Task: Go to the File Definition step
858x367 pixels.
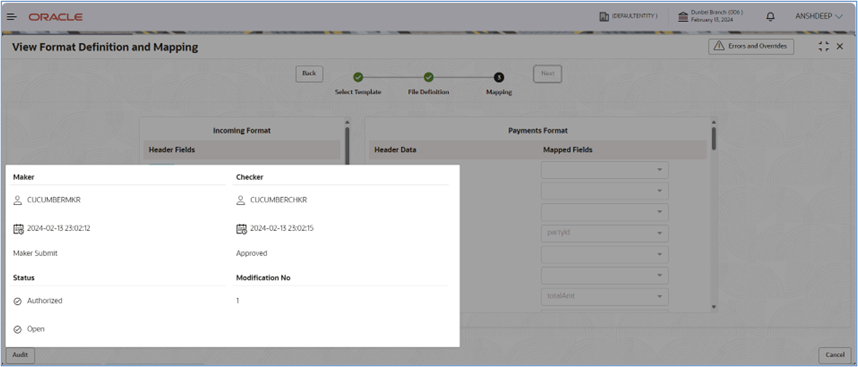Action: [x=428, y=78]
